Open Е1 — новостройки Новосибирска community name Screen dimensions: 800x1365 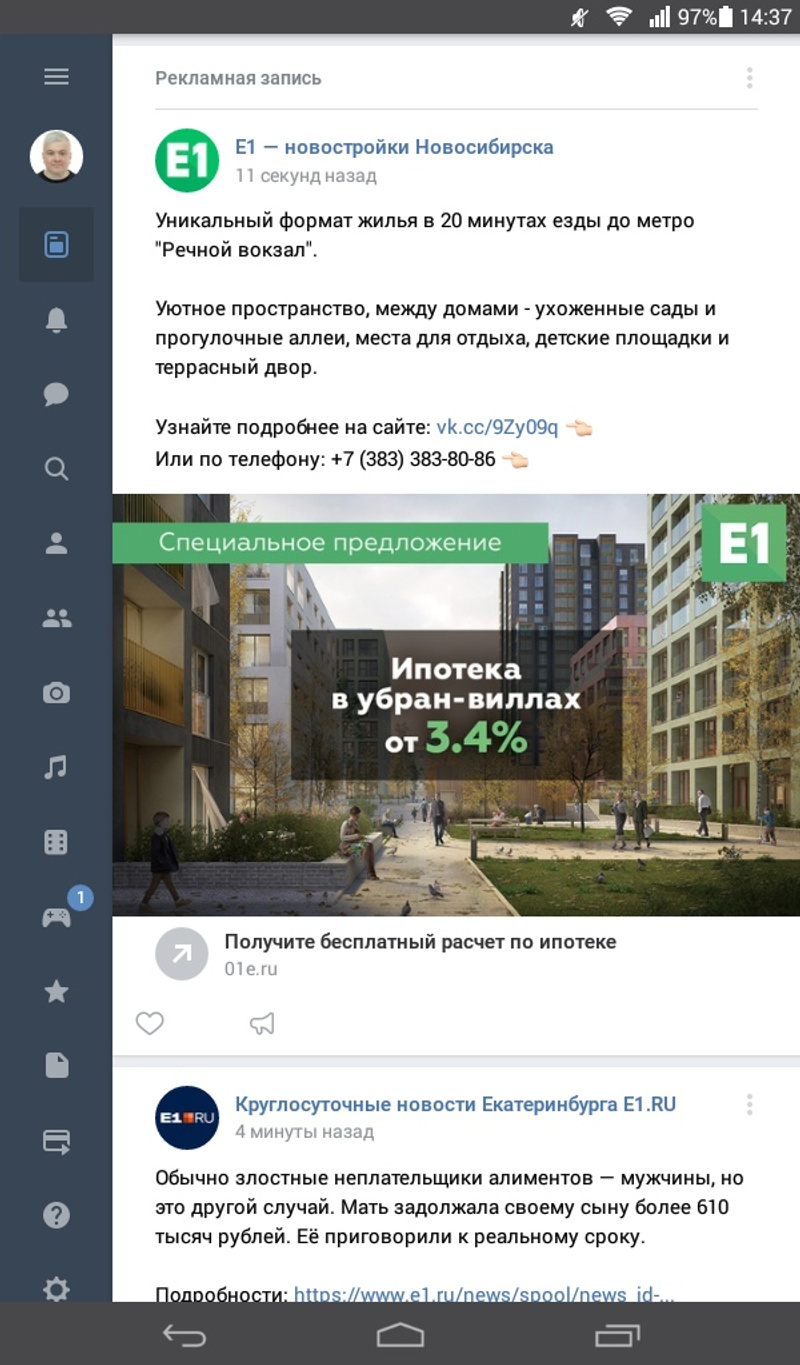tap(394, 148)
